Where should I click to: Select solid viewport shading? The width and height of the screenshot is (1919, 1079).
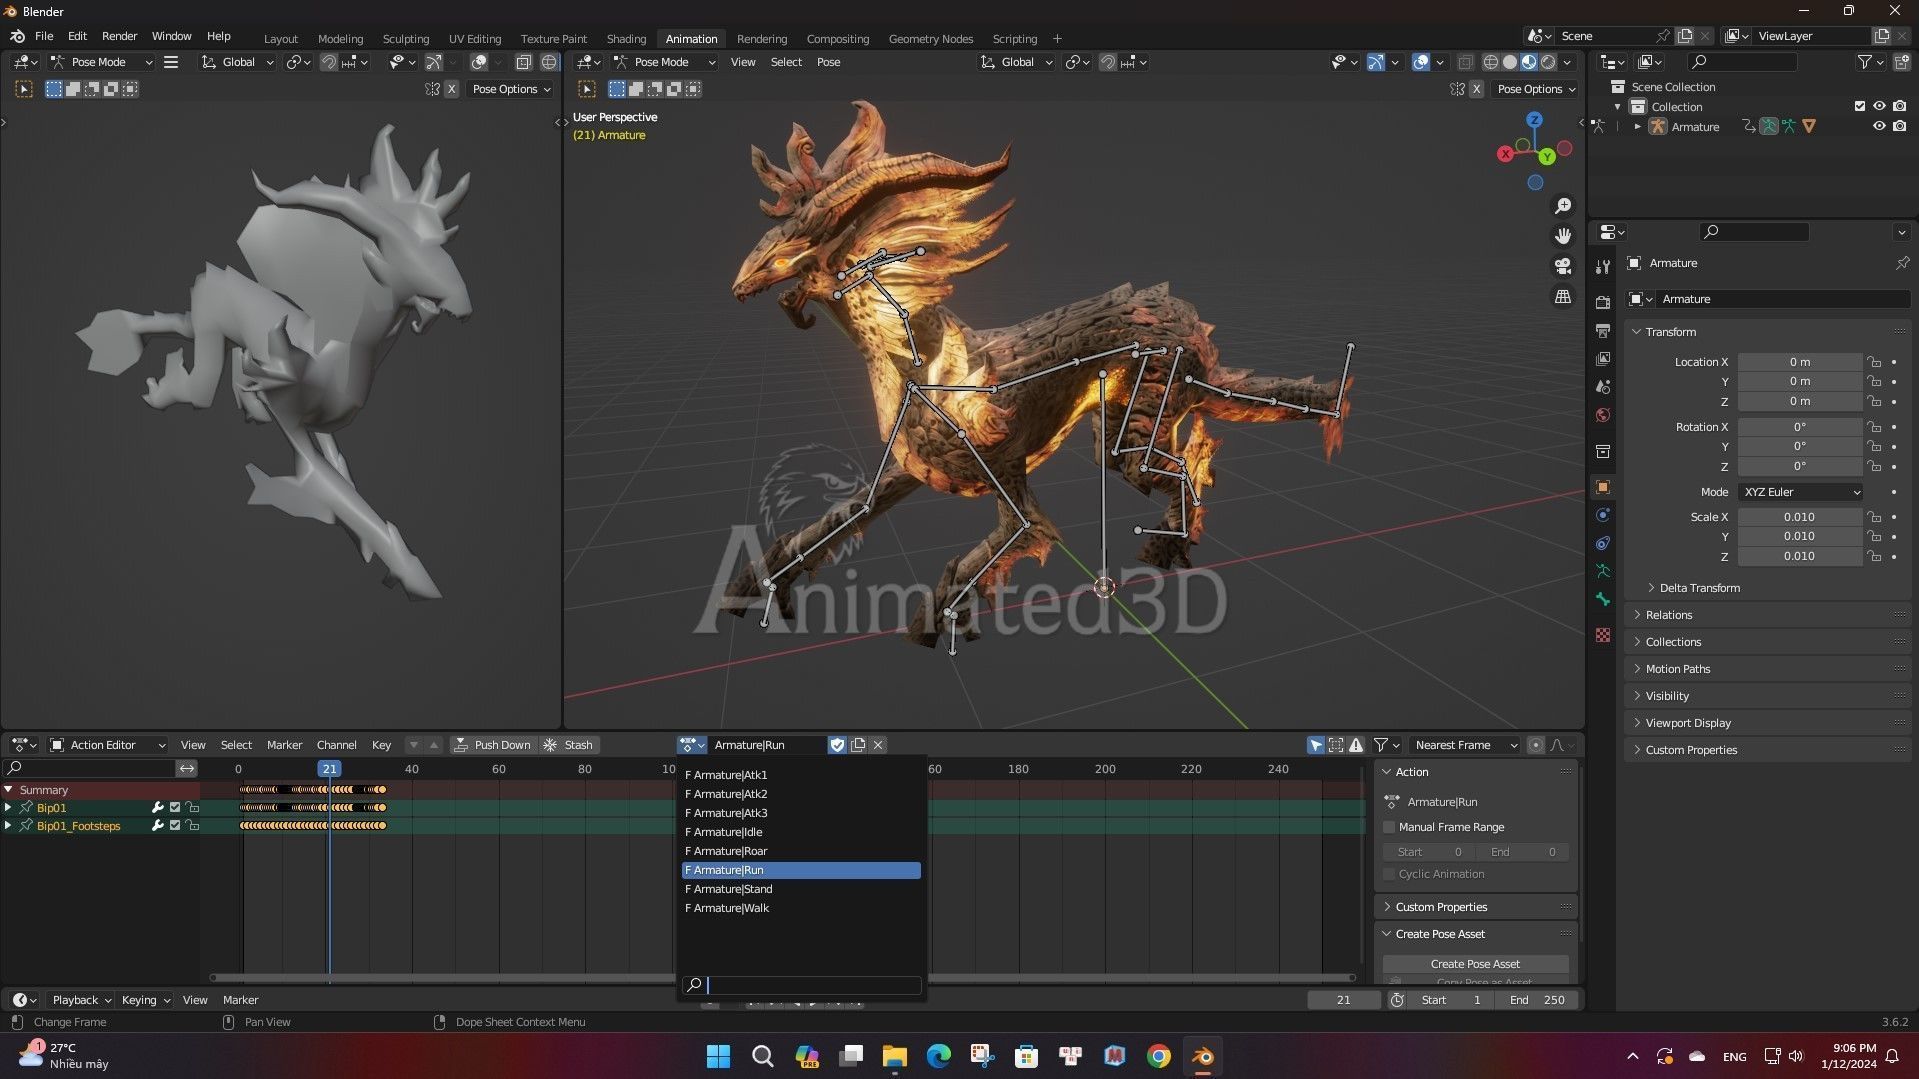click(1510, 62)
